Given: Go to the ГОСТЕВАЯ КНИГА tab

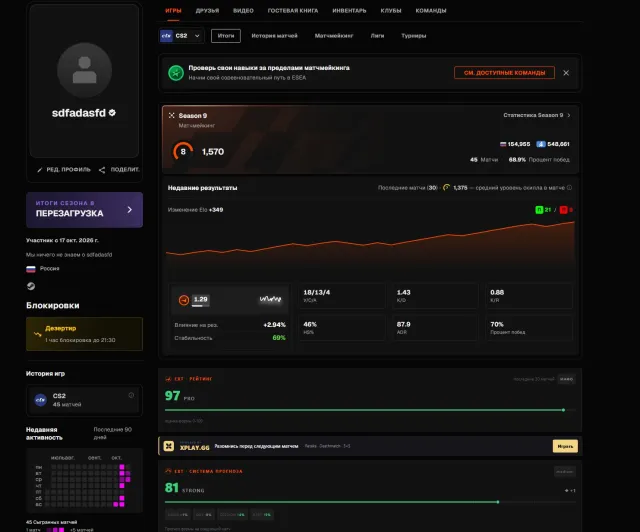Looking at the screenshot, I should click(293, 11).
